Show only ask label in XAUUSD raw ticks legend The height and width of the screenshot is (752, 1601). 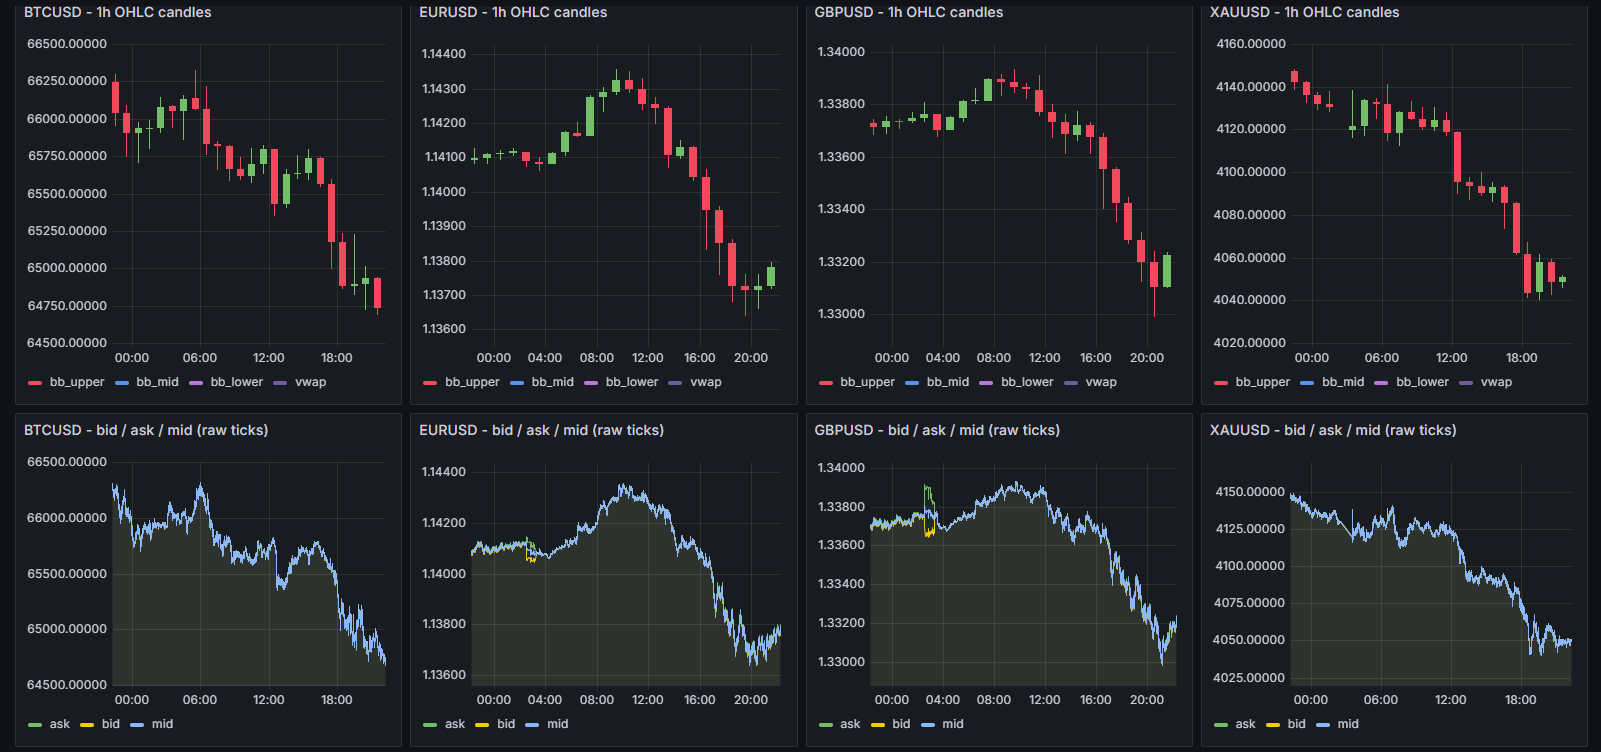click(x=1245, y=724)
